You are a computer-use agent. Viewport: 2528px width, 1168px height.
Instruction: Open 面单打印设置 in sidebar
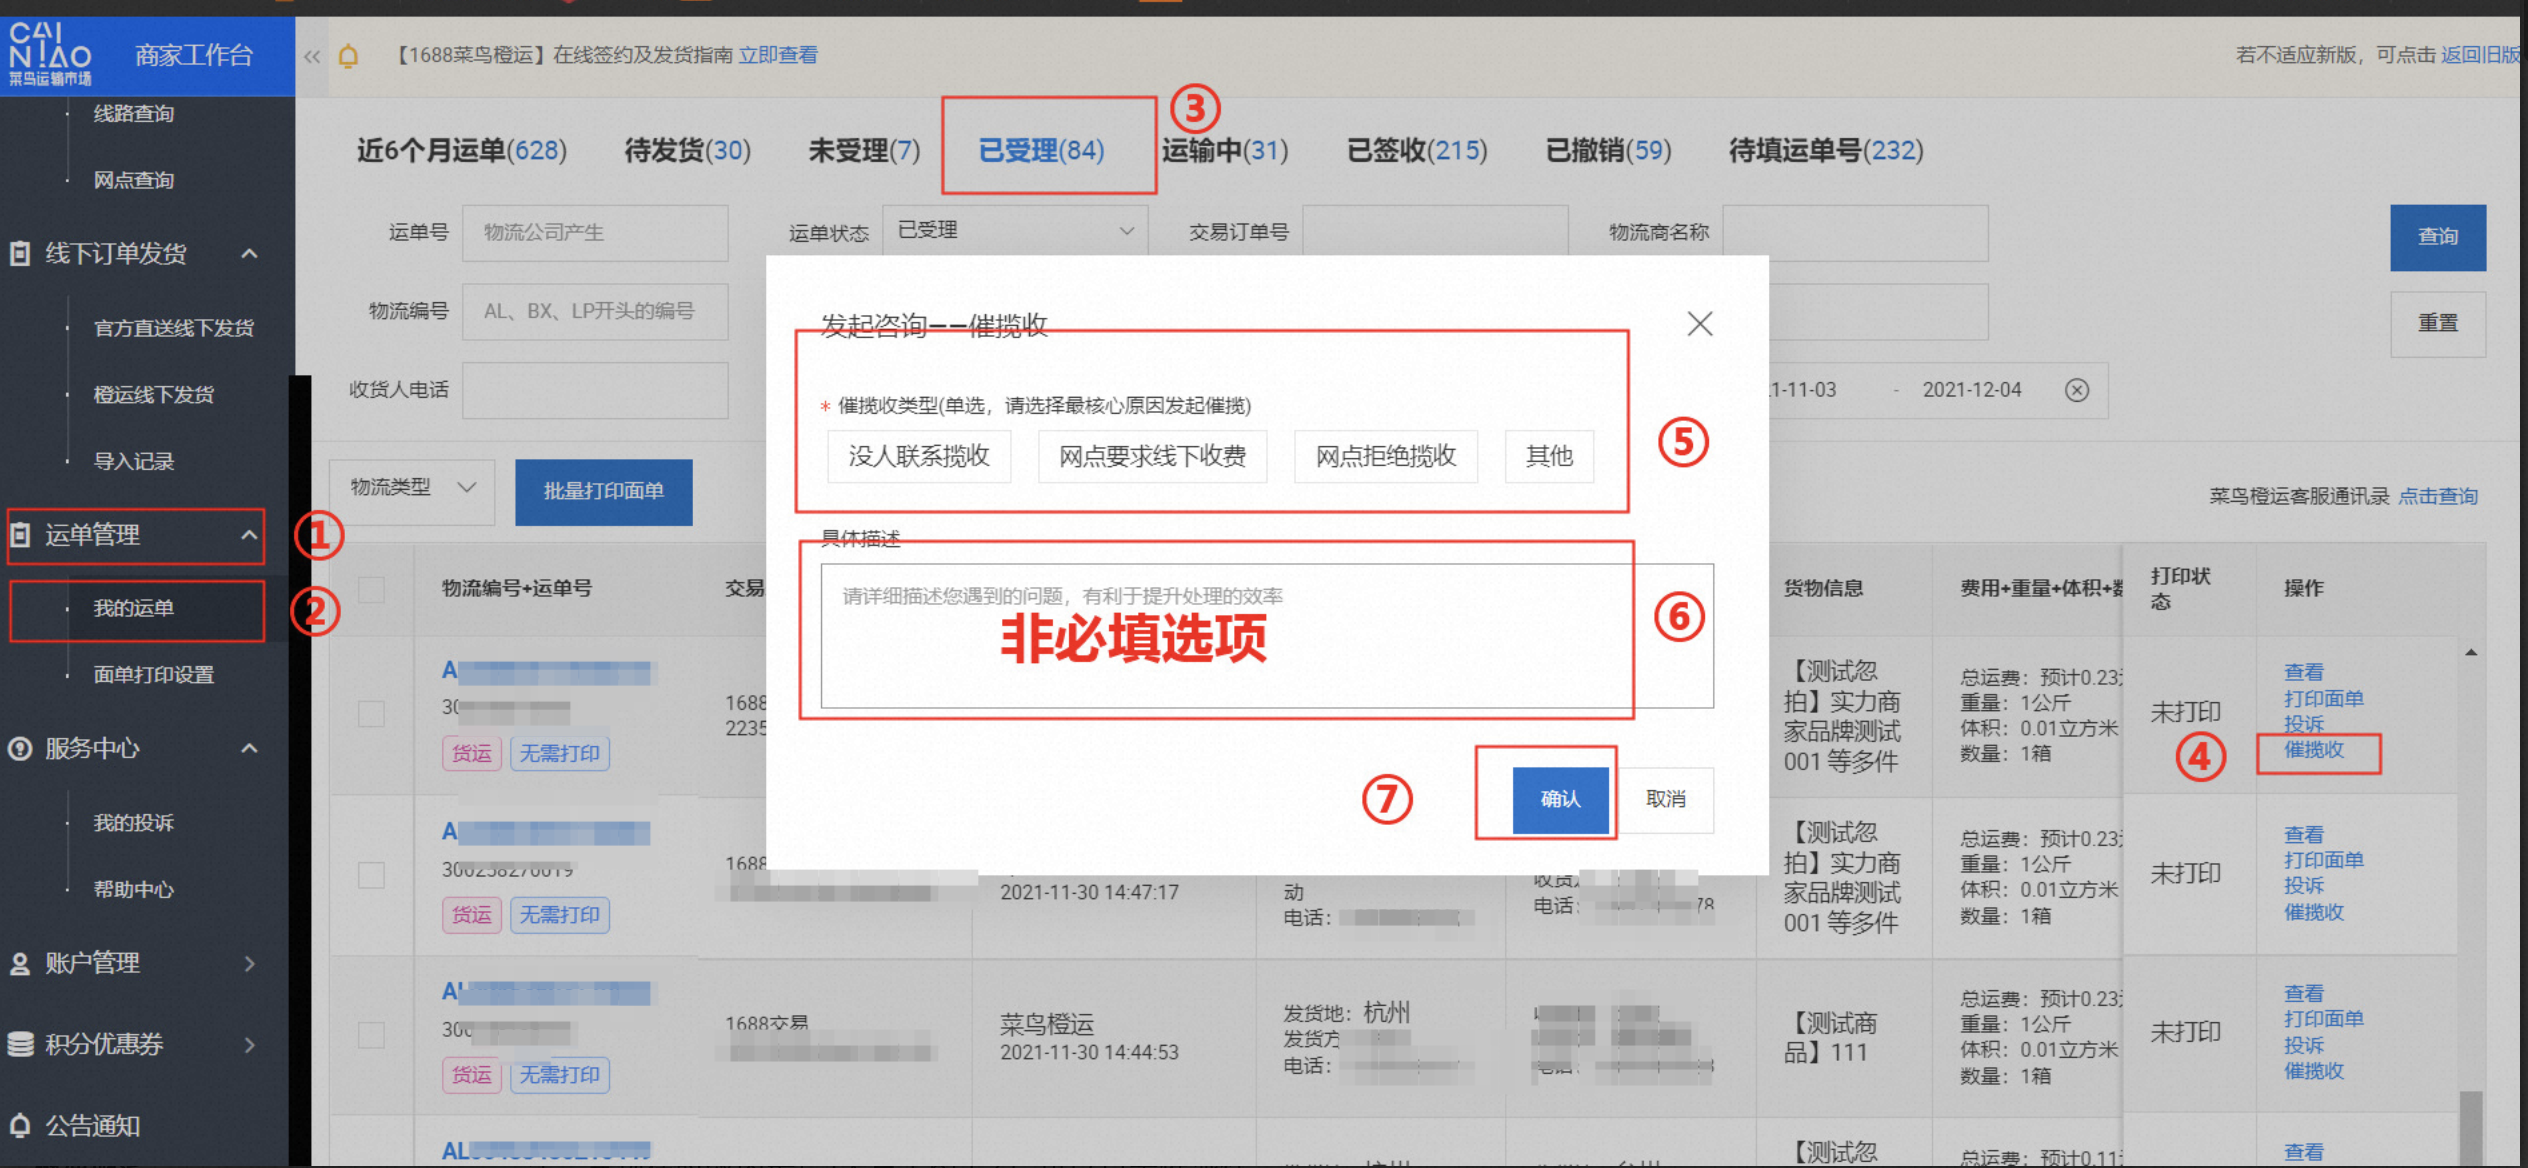click(x=153, y=676)
